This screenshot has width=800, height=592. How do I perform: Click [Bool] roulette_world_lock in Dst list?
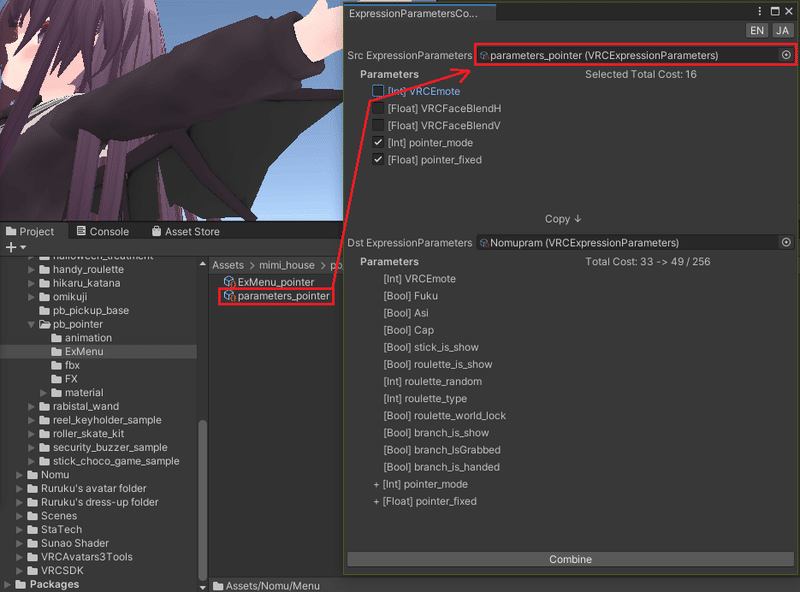[444, 416]
